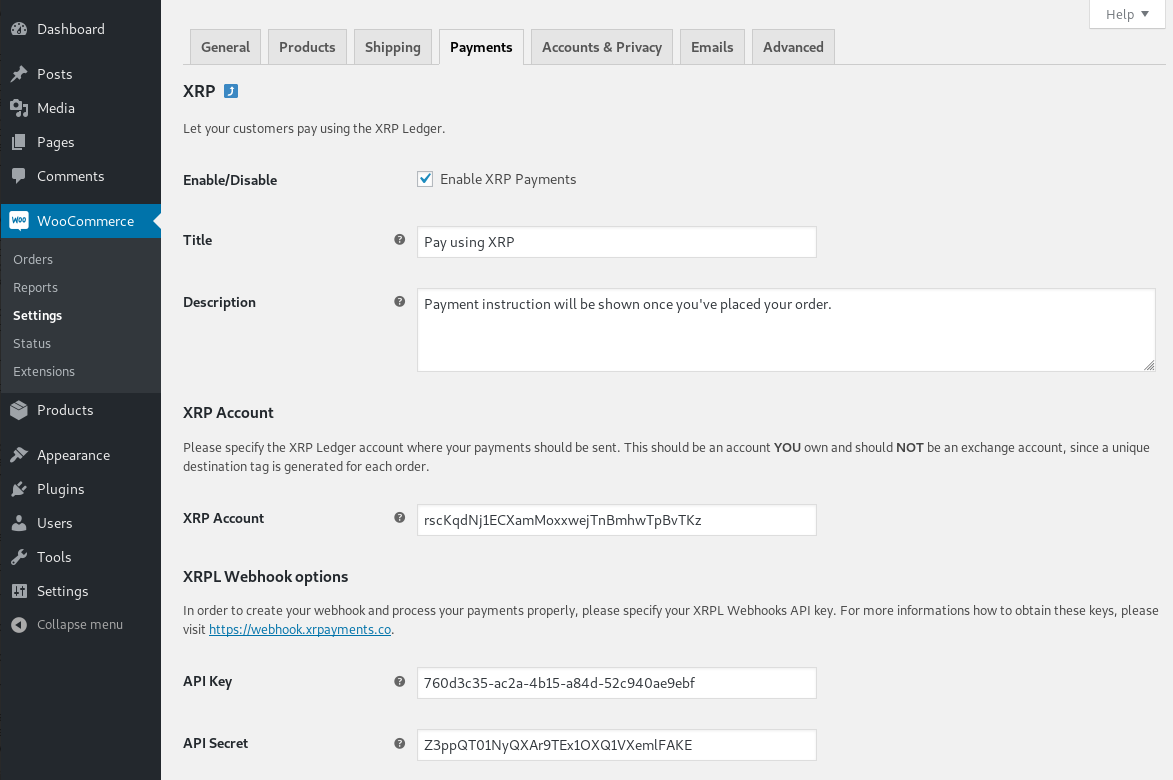
Task: Go to WooCommerce Orders submenu
Action: [x=33, y=259]
